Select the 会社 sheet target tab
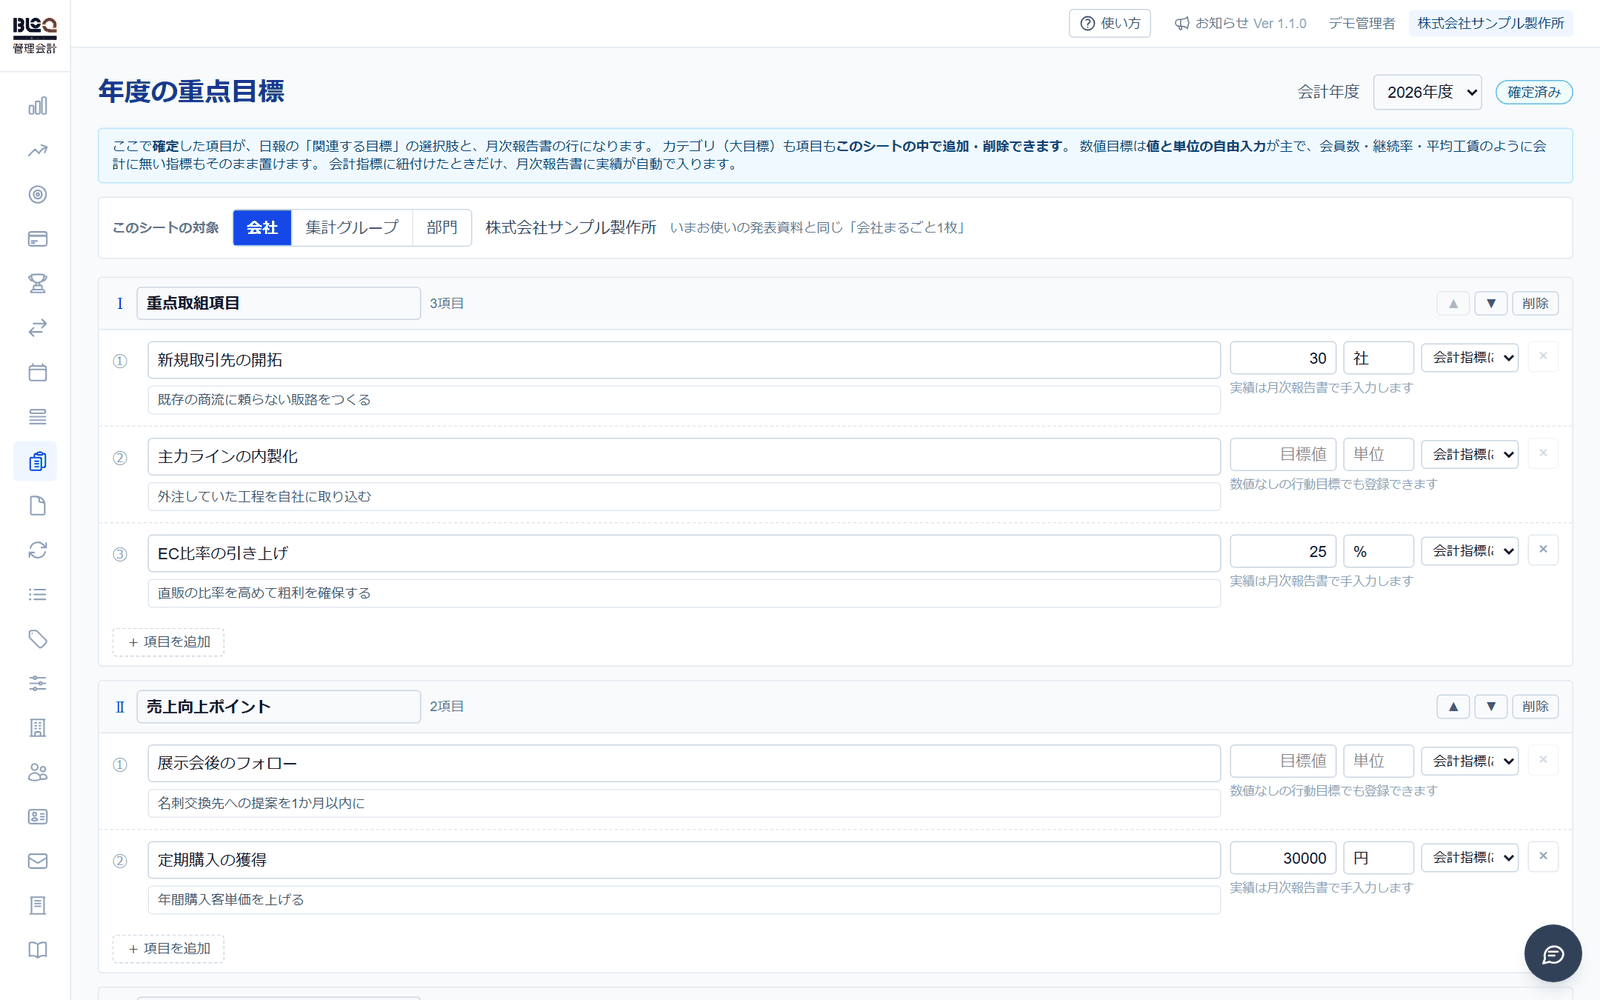 click(262, 228)
